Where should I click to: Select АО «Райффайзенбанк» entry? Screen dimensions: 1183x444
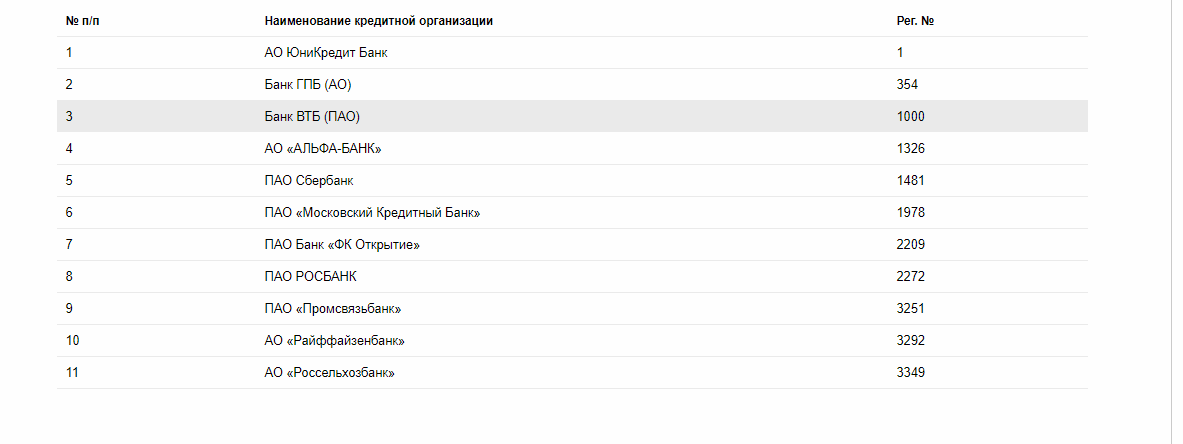click(334, 341)
